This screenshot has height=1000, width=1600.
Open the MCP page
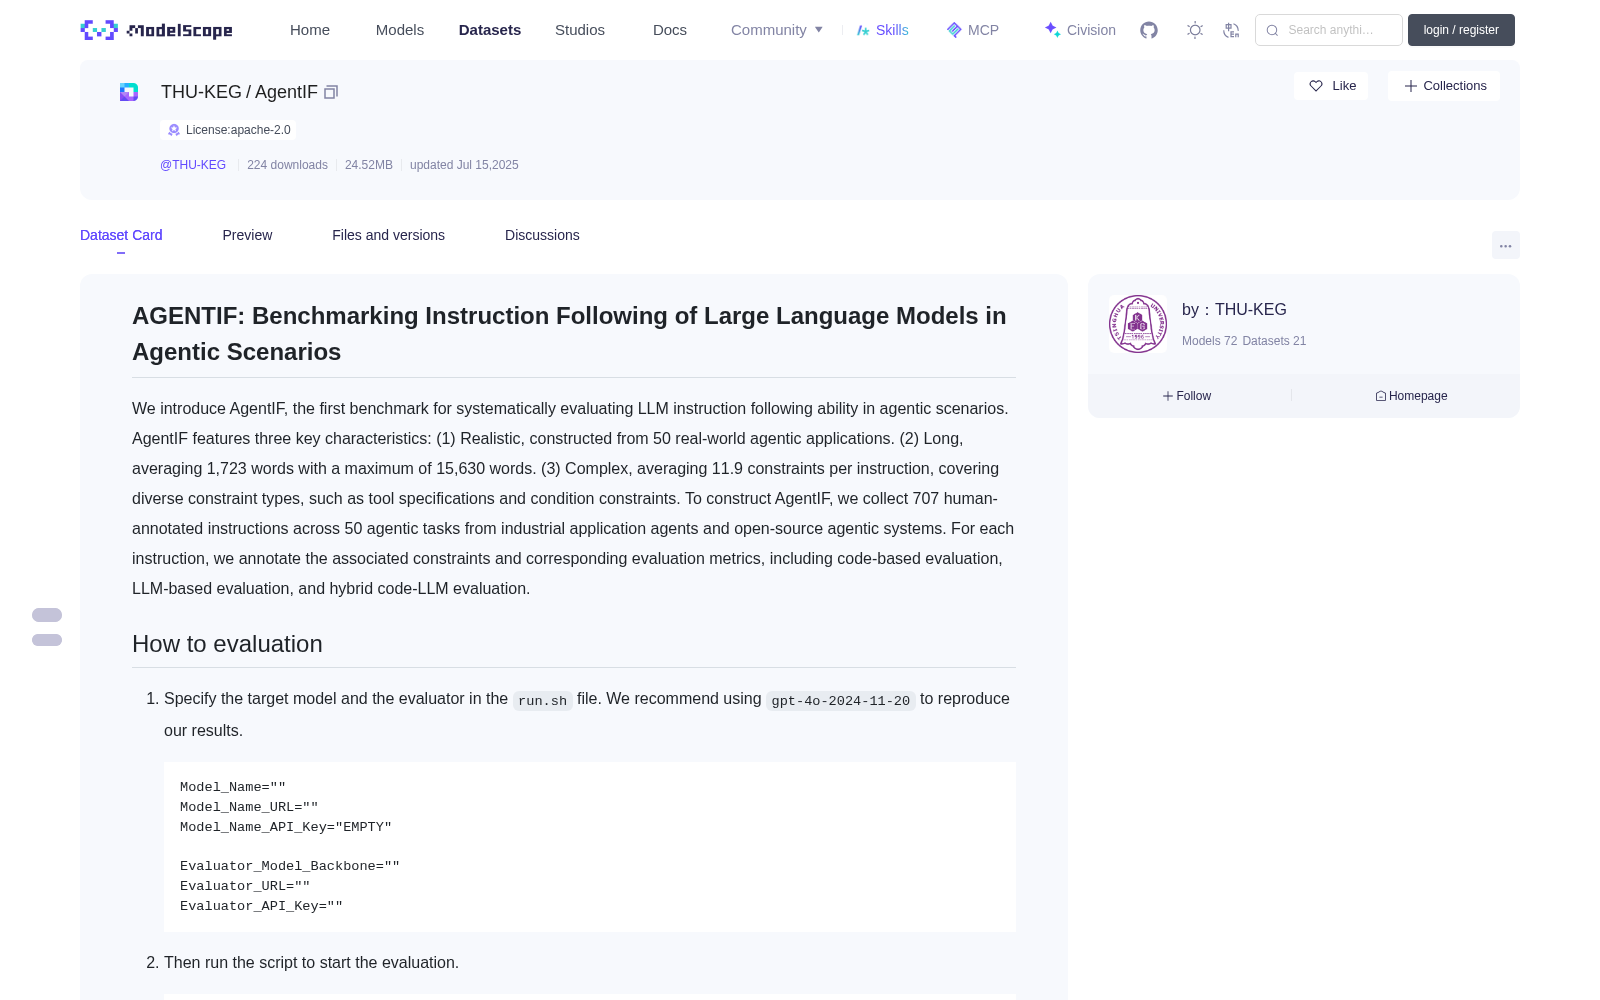973,30
